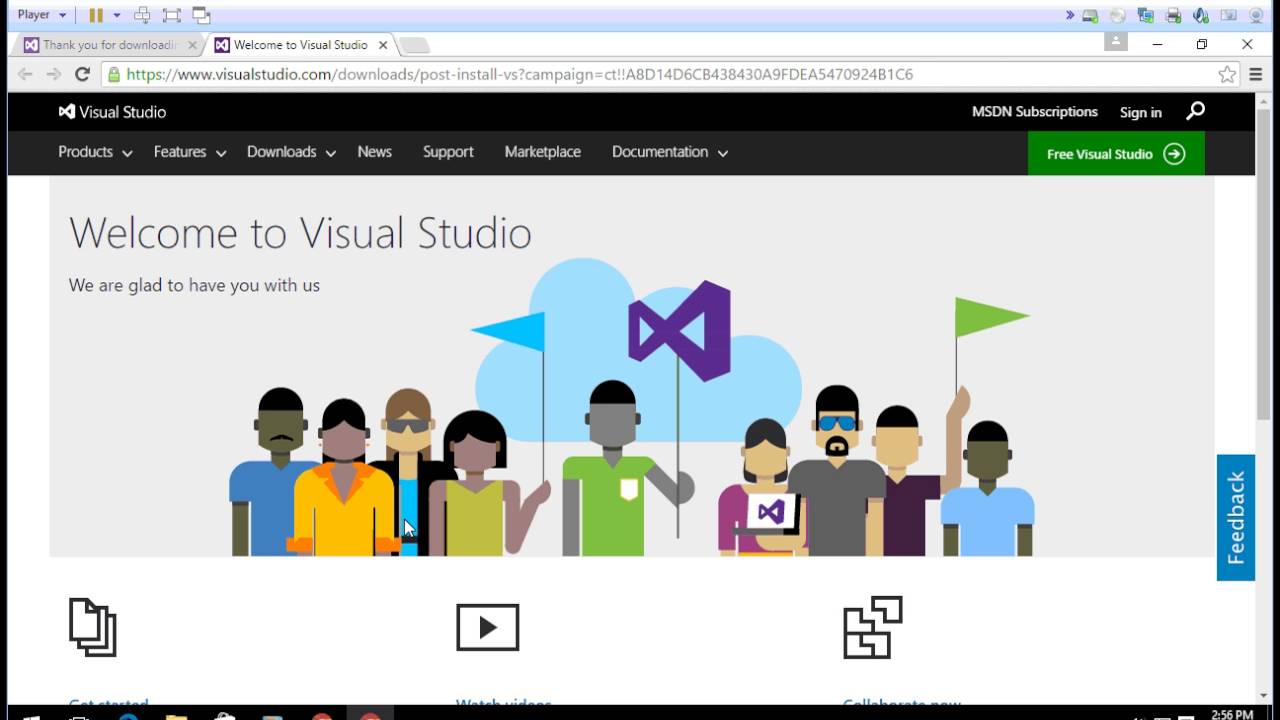1280x720 pixels.
Task: Send Ctrl+Alt+Del to the VM
Action: pos(142,15)
